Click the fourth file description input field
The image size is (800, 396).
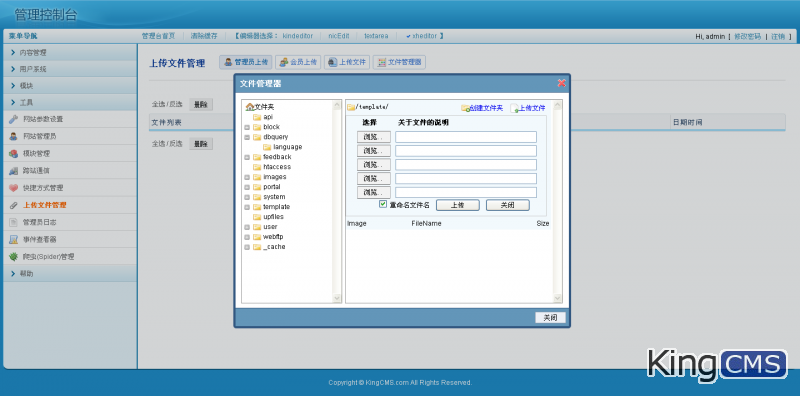(466, 179)
